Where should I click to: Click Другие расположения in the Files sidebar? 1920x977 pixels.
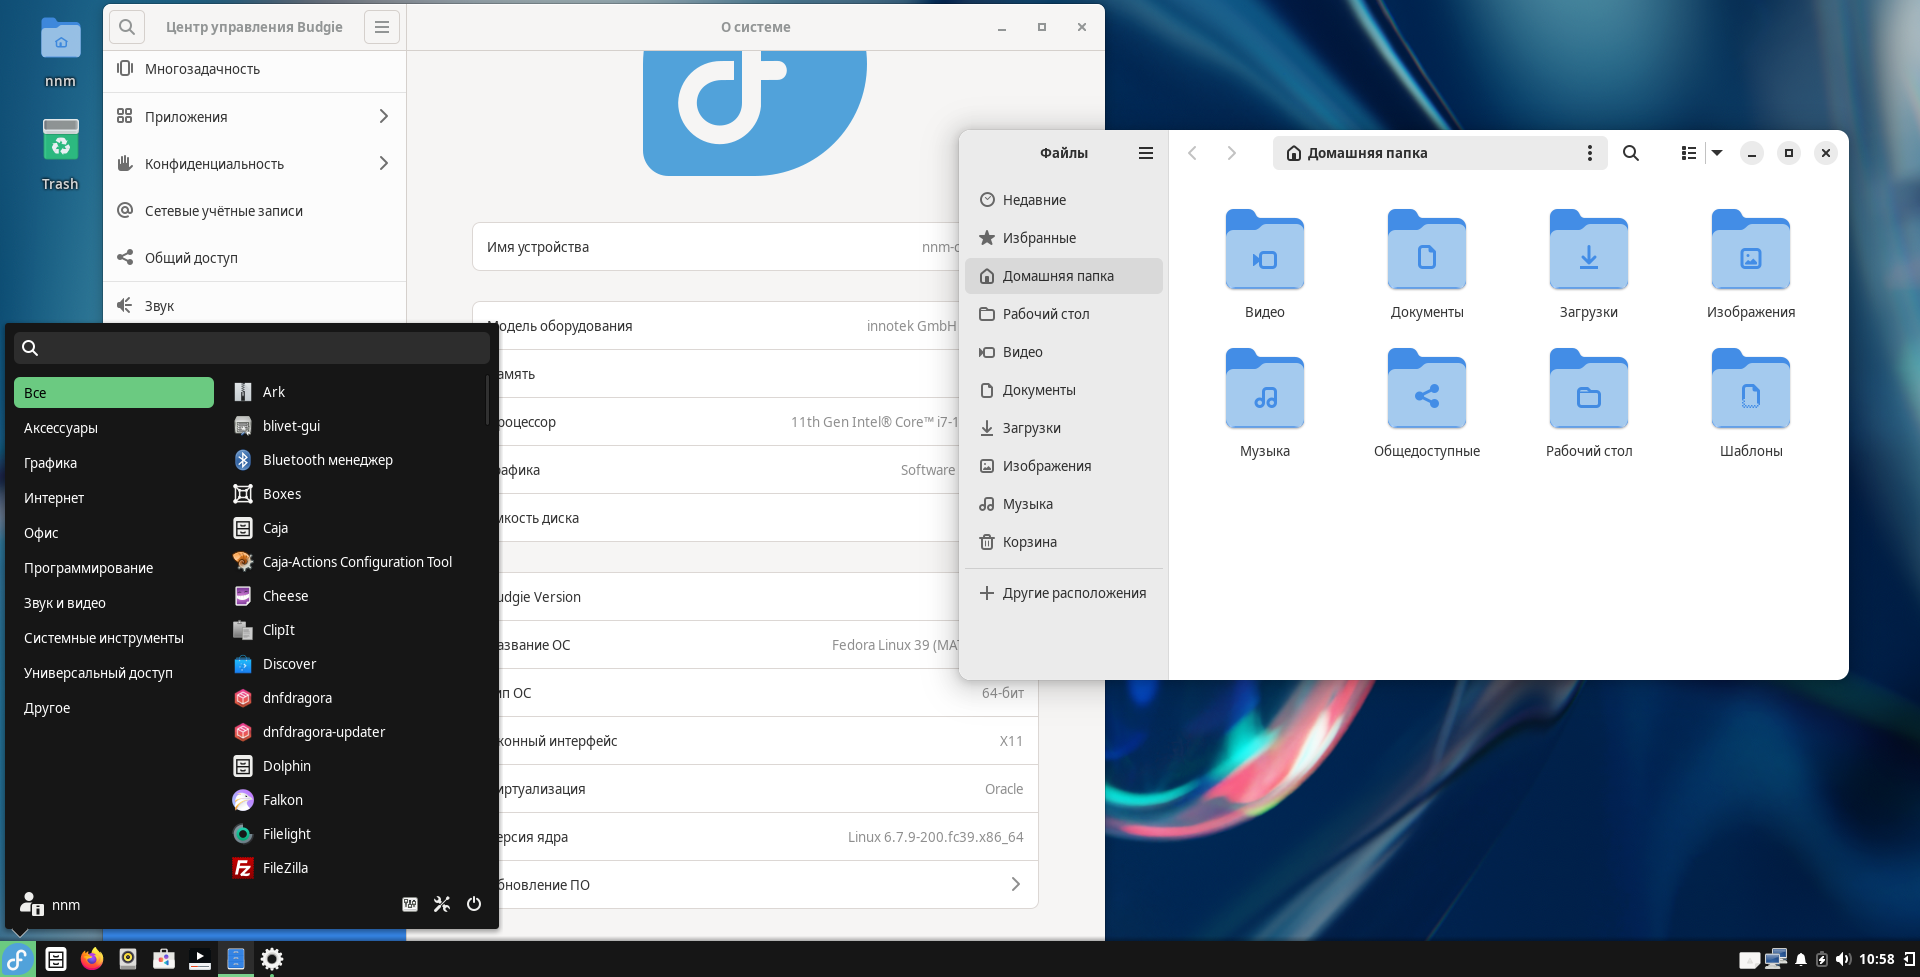[1073, 593]
